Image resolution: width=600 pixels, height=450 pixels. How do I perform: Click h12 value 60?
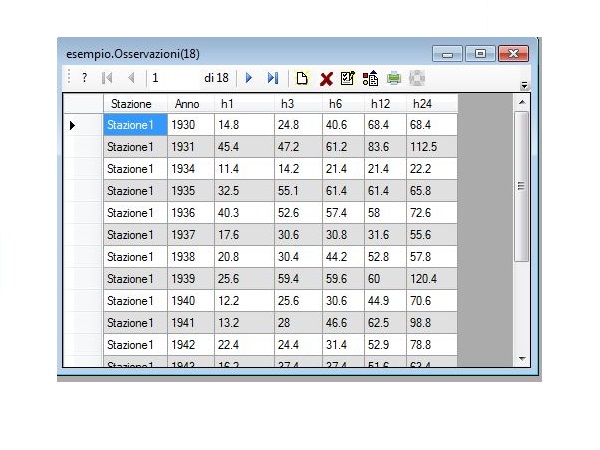coord(385,279)
